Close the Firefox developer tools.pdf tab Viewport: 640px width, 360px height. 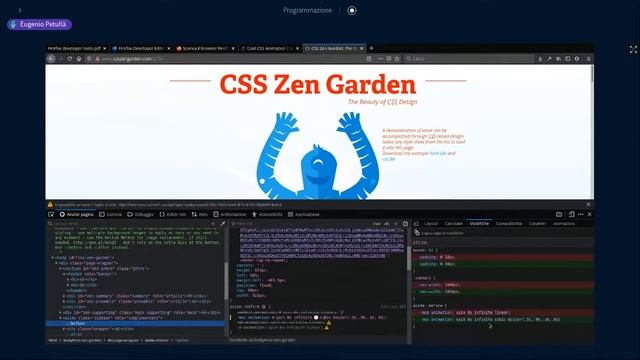pyautogui.click(x=104, y=48)
